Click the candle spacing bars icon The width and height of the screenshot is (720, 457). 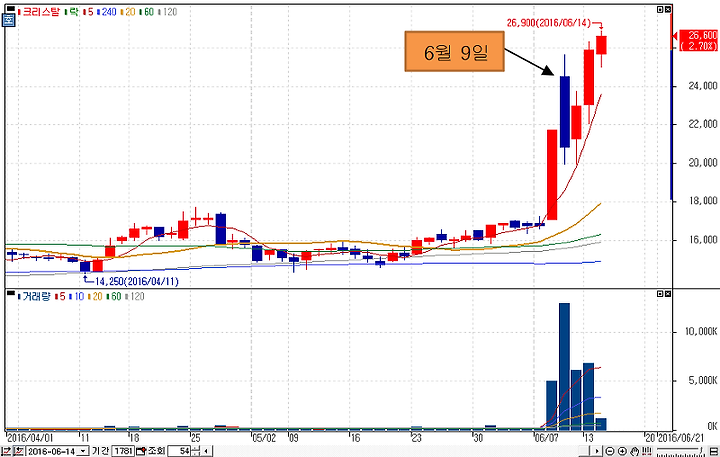pyautogui.click(x=647, y=450)
